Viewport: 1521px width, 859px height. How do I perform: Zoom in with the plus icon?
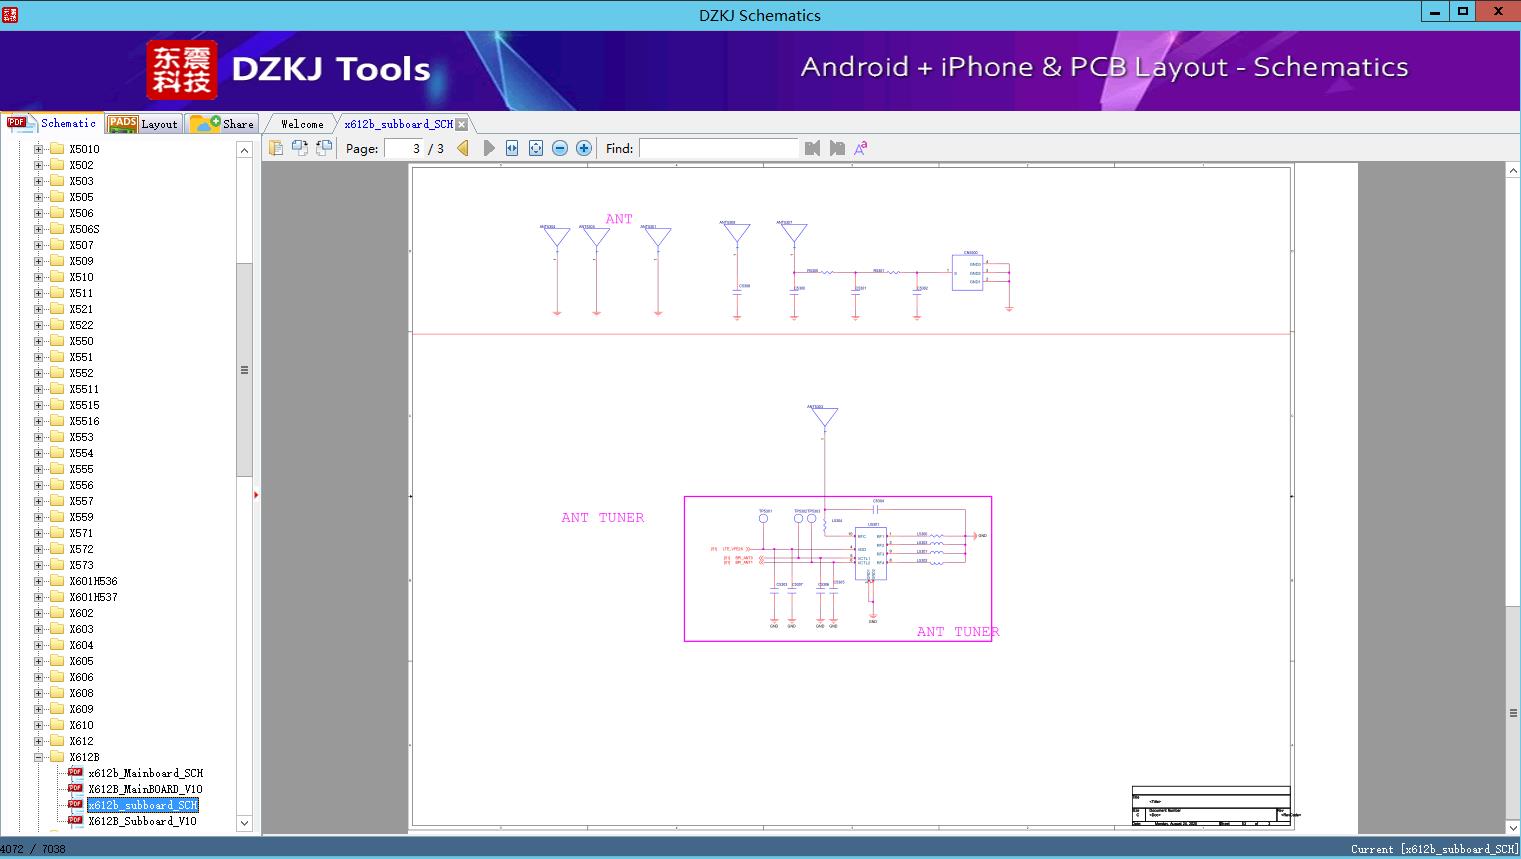coord(584,148)
